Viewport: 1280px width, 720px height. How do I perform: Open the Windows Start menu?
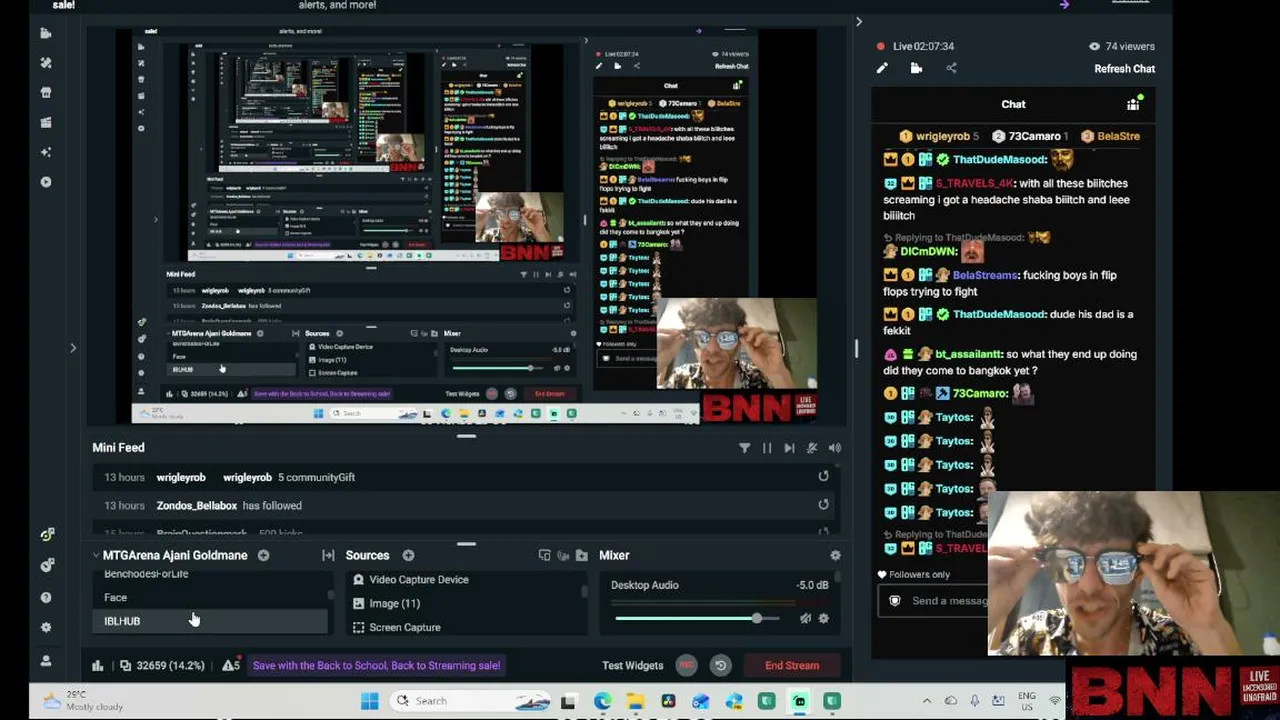point(370,701)
